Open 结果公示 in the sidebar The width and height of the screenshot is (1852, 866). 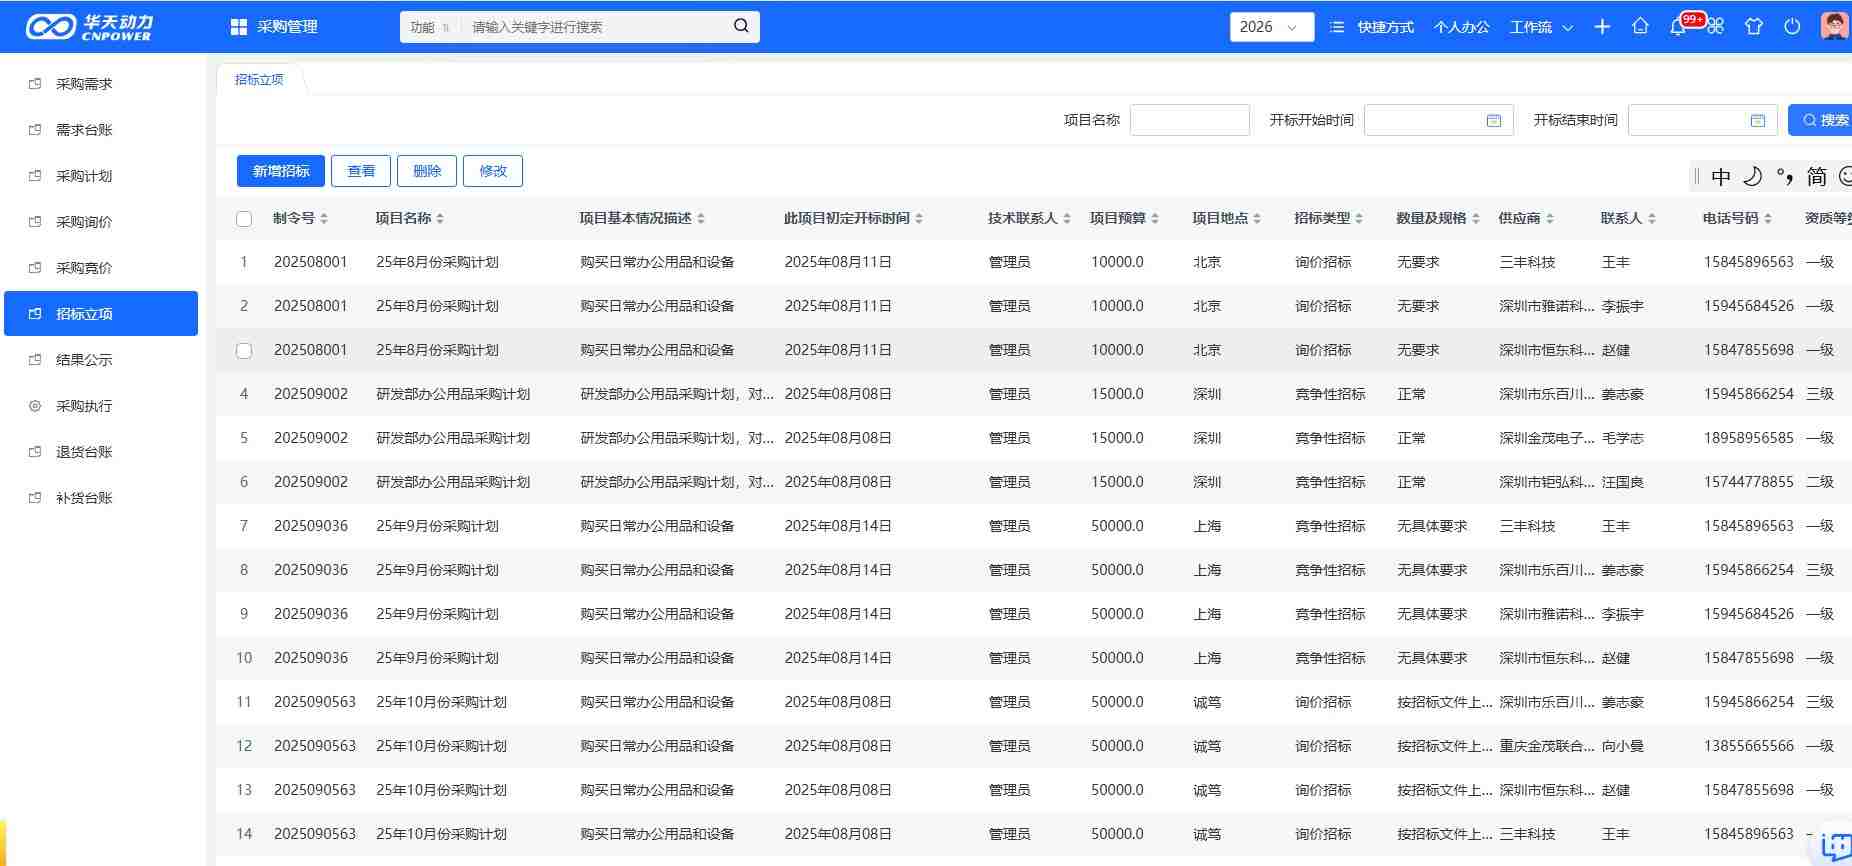[x=84, y=360]
